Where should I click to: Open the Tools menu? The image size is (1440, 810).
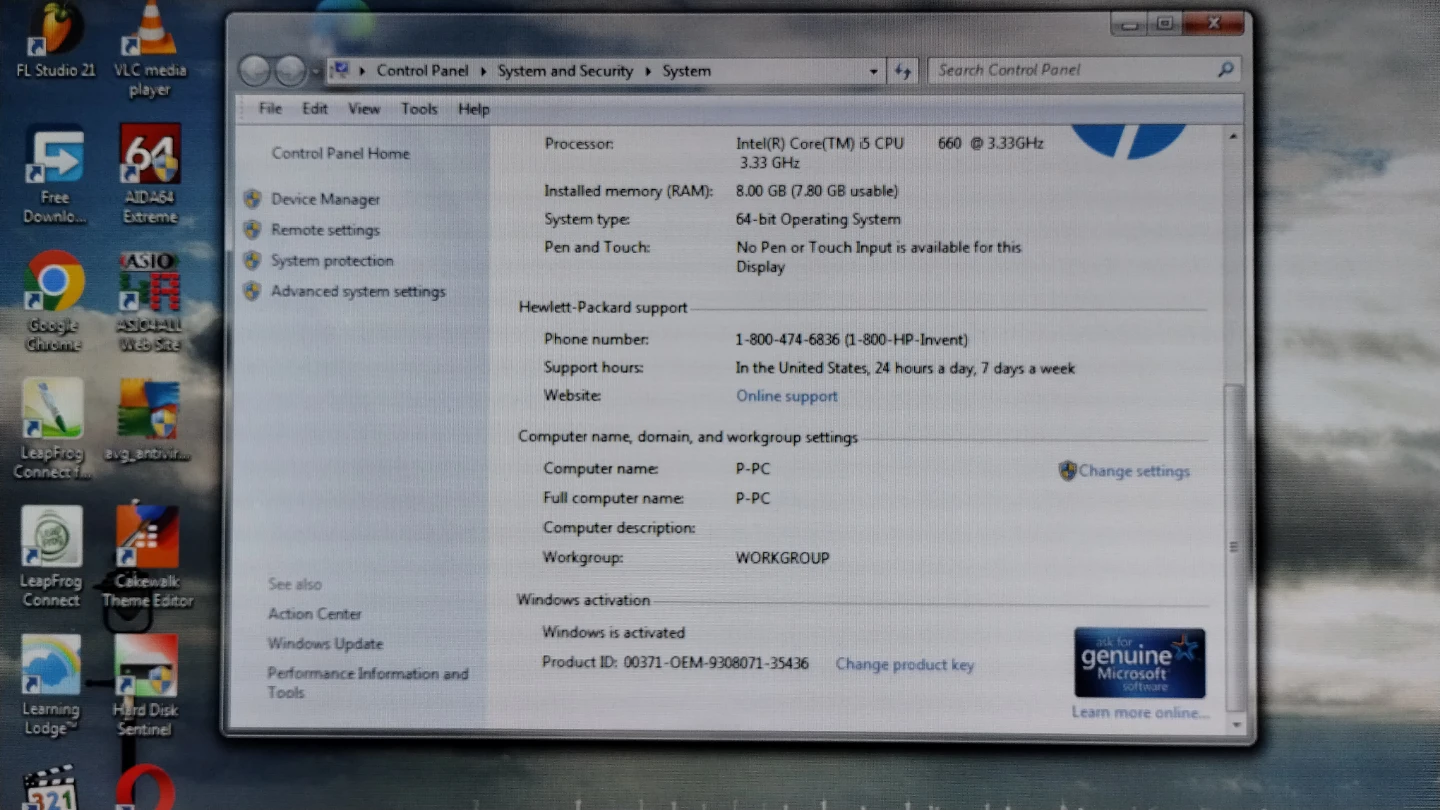419,109
